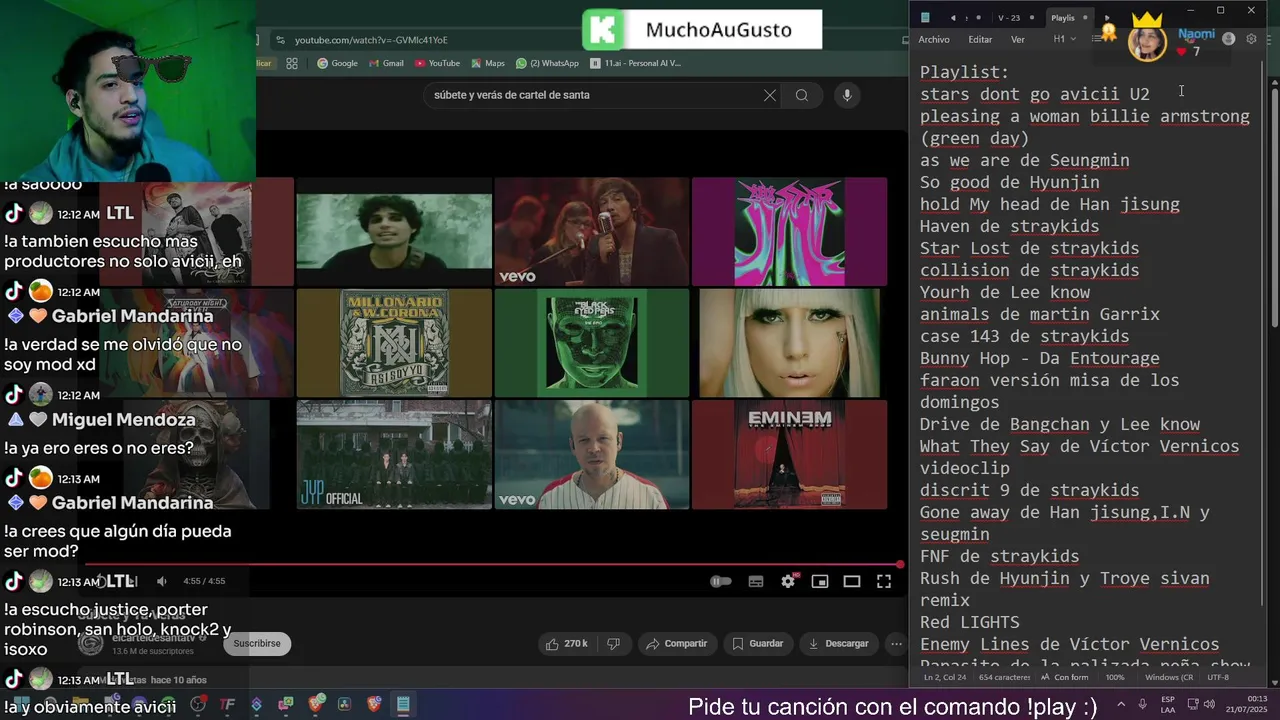Click the Guardar save button
The width and height of the screenshot is (1280, 720).
(x=759, y=643)
